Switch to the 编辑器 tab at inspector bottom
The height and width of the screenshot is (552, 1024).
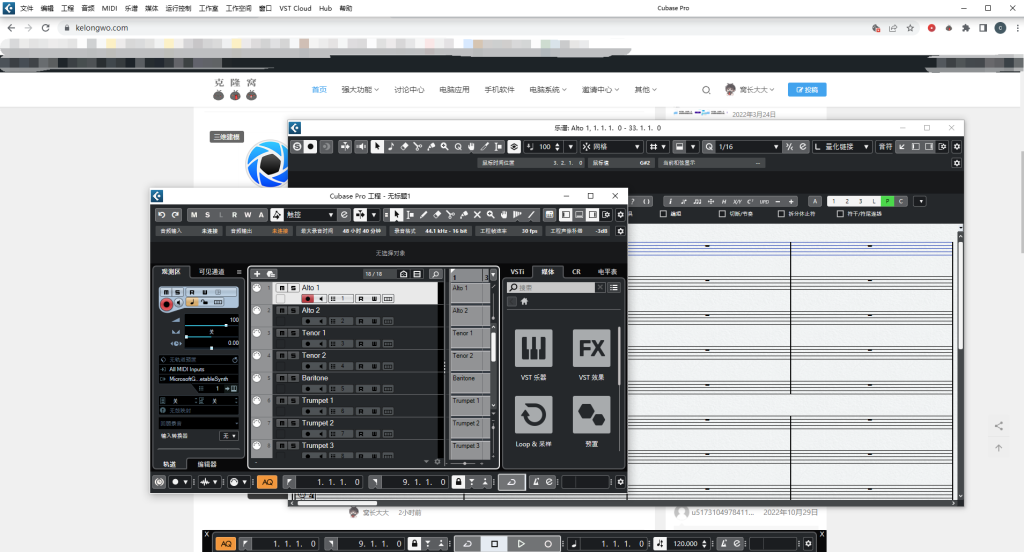click(207, 464)
